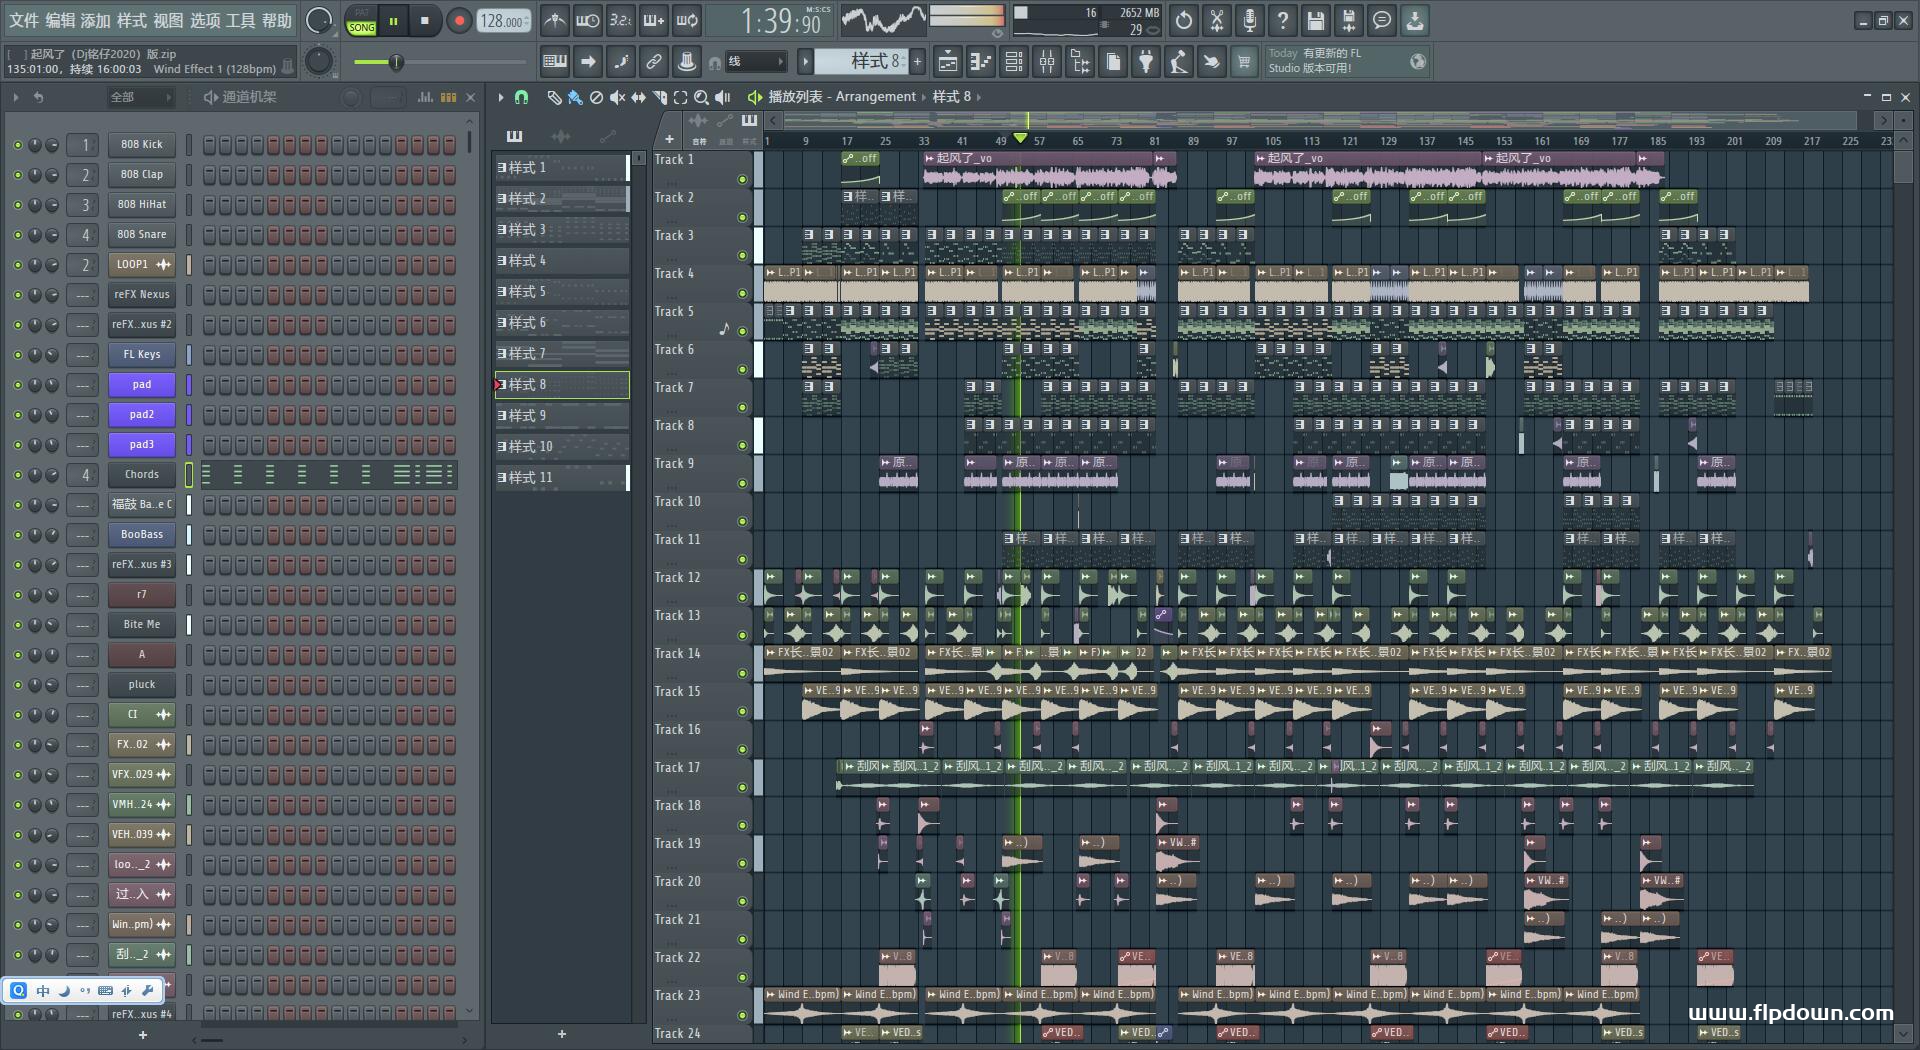The height and width of the screenshot is (1050, 1920).
Task: Toggle the blend recording (overdub) icon
Action: pos(654,20)
